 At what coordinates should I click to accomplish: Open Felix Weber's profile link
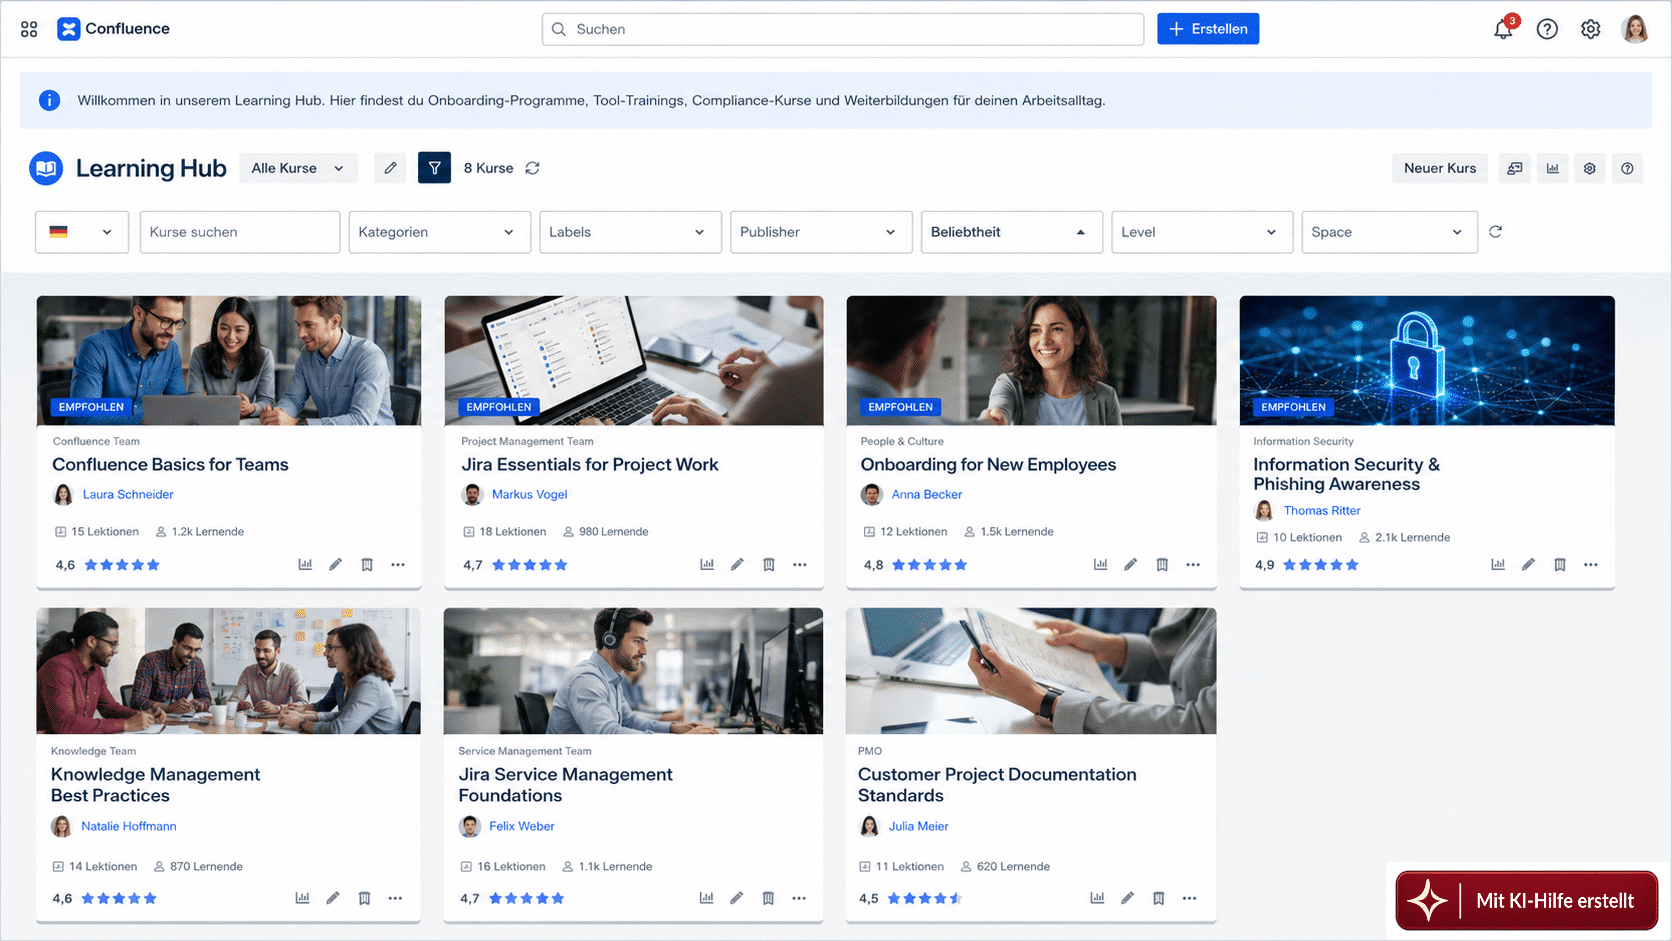click(x=522, y=826)
